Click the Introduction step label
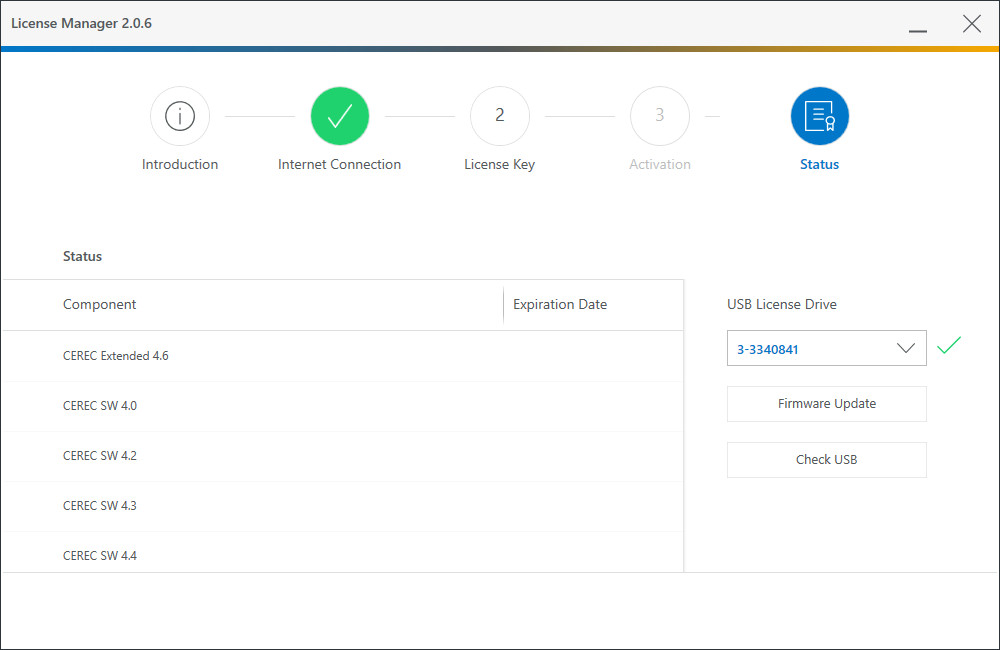This screenshot has height=650, width=1000. point(180,165)
